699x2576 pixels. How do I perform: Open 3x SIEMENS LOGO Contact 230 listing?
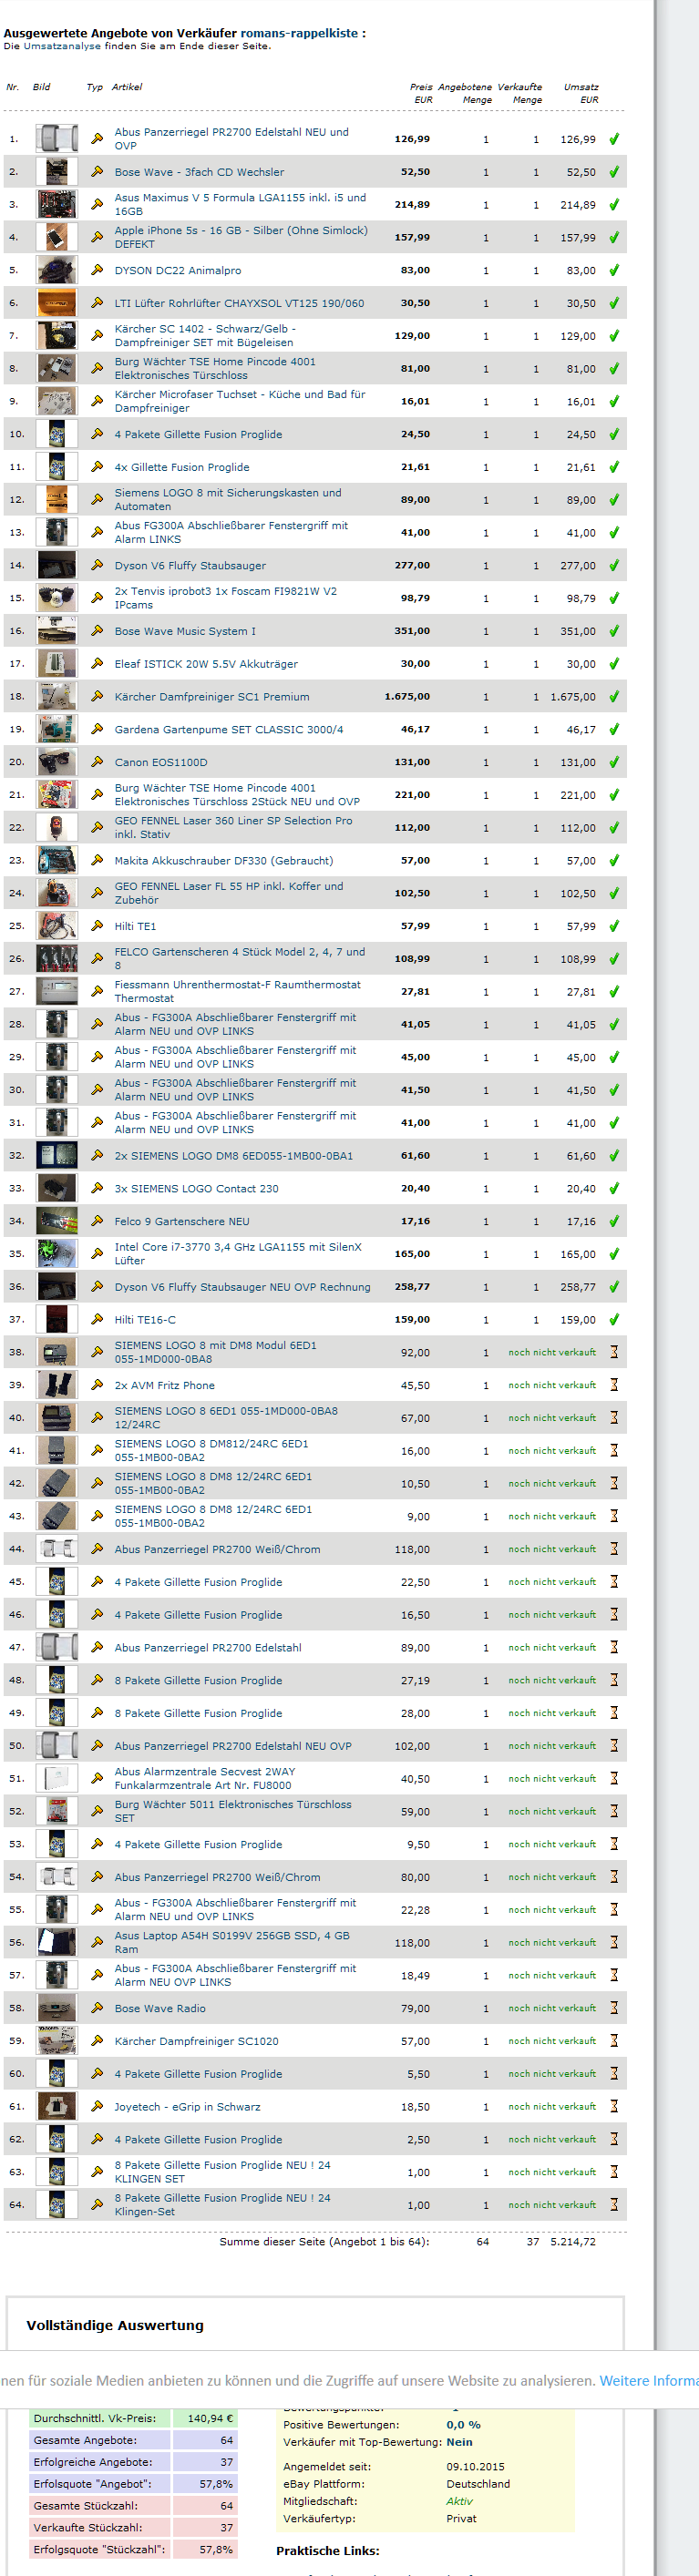pos(196,1188)
